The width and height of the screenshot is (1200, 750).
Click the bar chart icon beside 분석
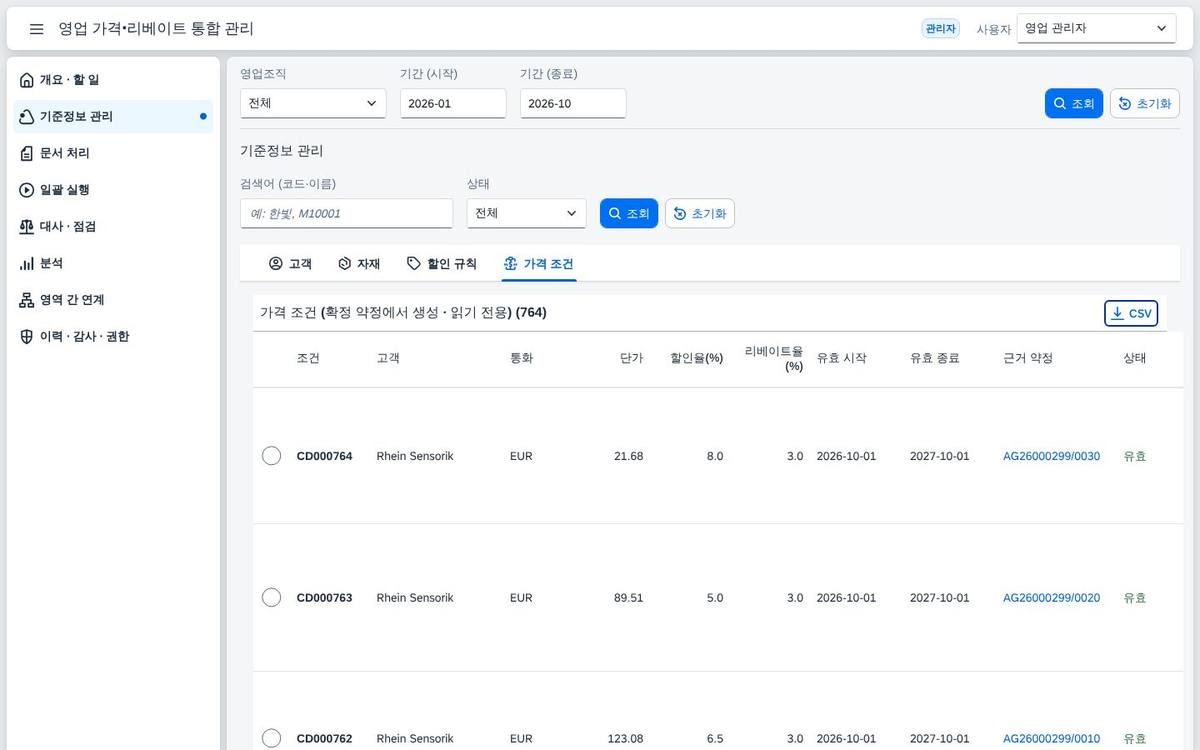[x=27, y=263]
